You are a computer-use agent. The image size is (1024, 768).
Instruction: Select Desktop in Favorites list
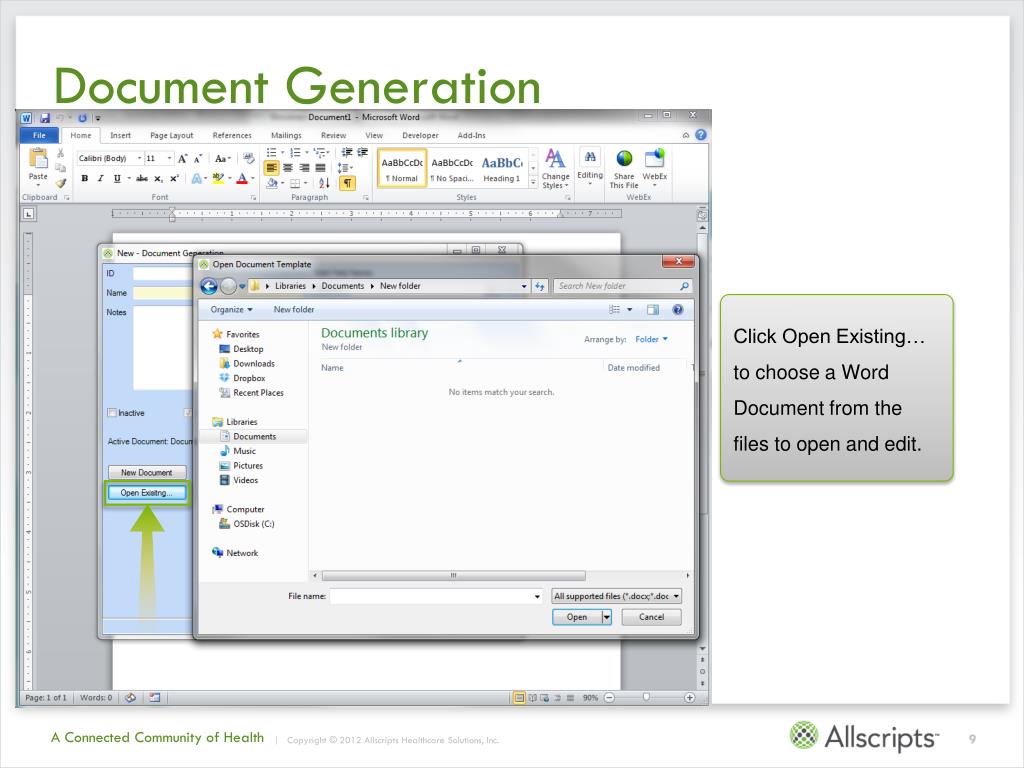(242, 349)
